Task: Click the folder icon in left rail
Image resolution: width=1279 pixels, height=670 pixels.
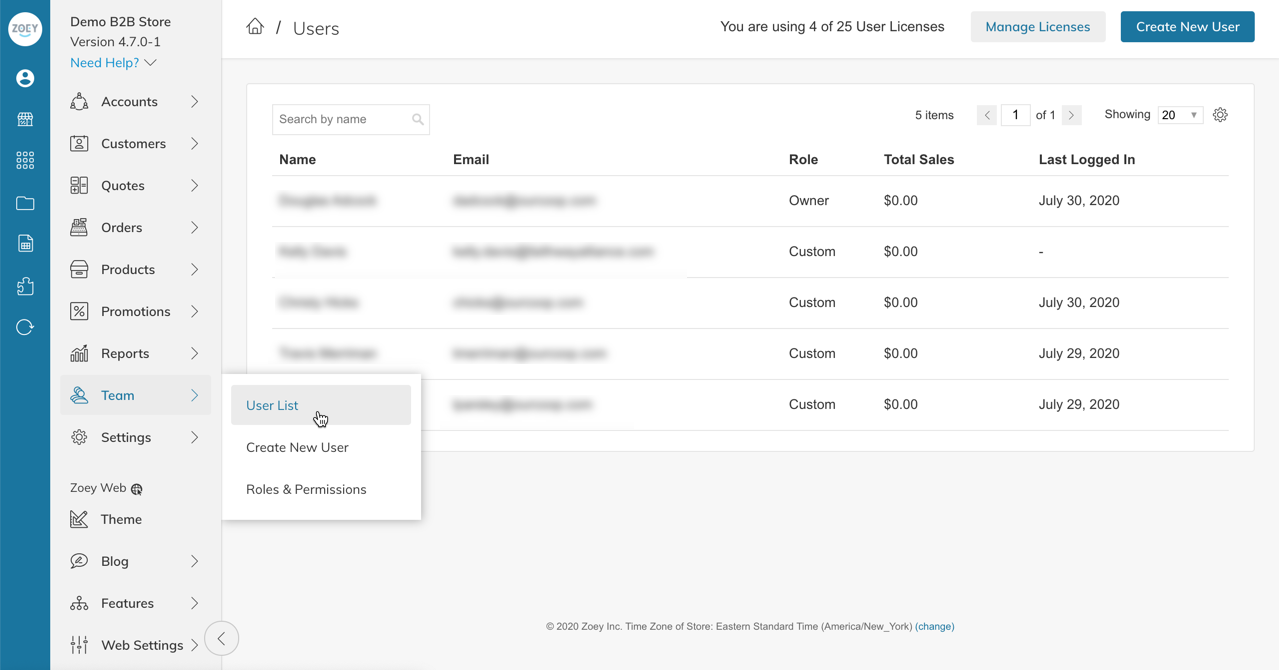Action: pyautogui.click(x=25, y=203)
